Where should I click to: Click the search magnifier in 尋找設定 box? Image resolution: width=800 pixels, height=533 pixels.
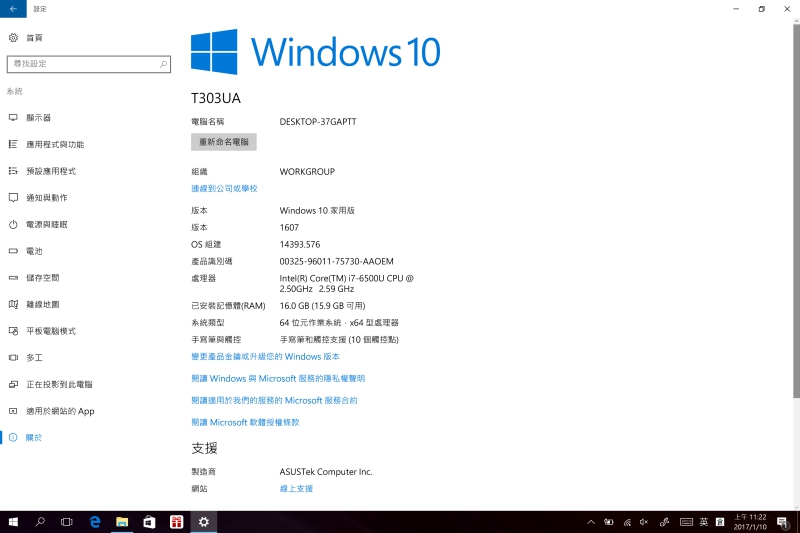tap(163, 64)
